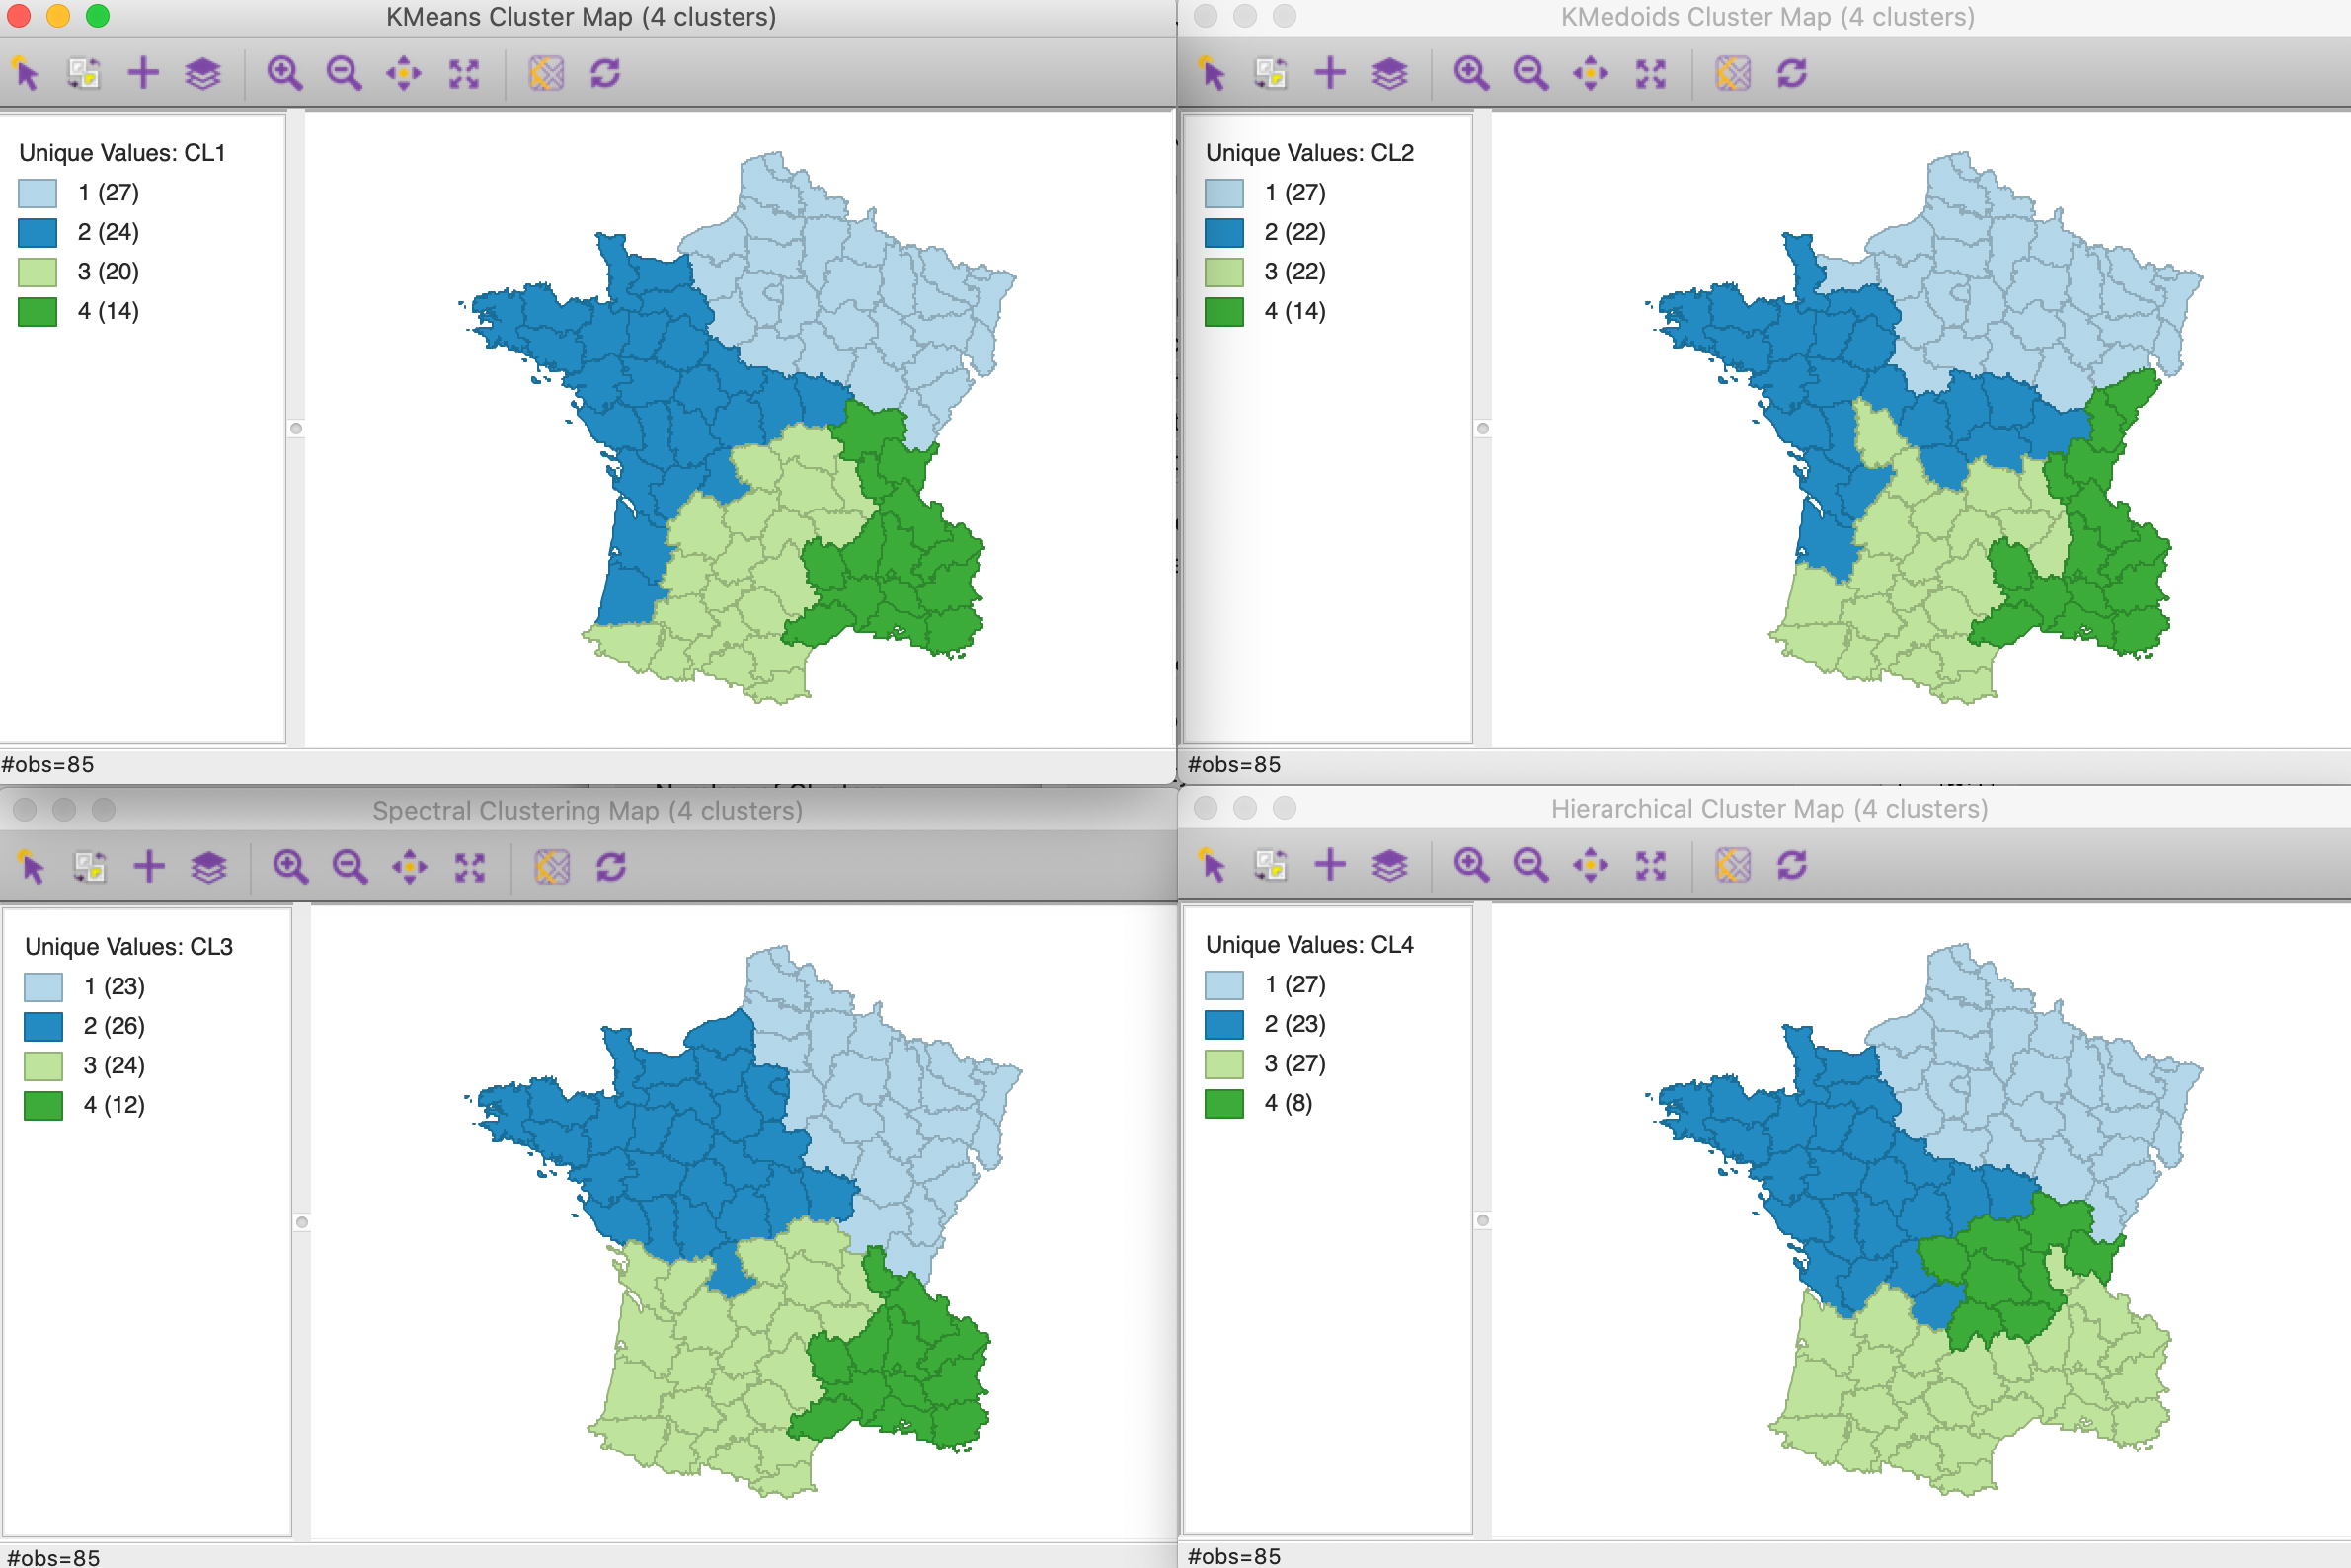Click light blue swatch for cluster 1 in CL1

coord(38,193)
